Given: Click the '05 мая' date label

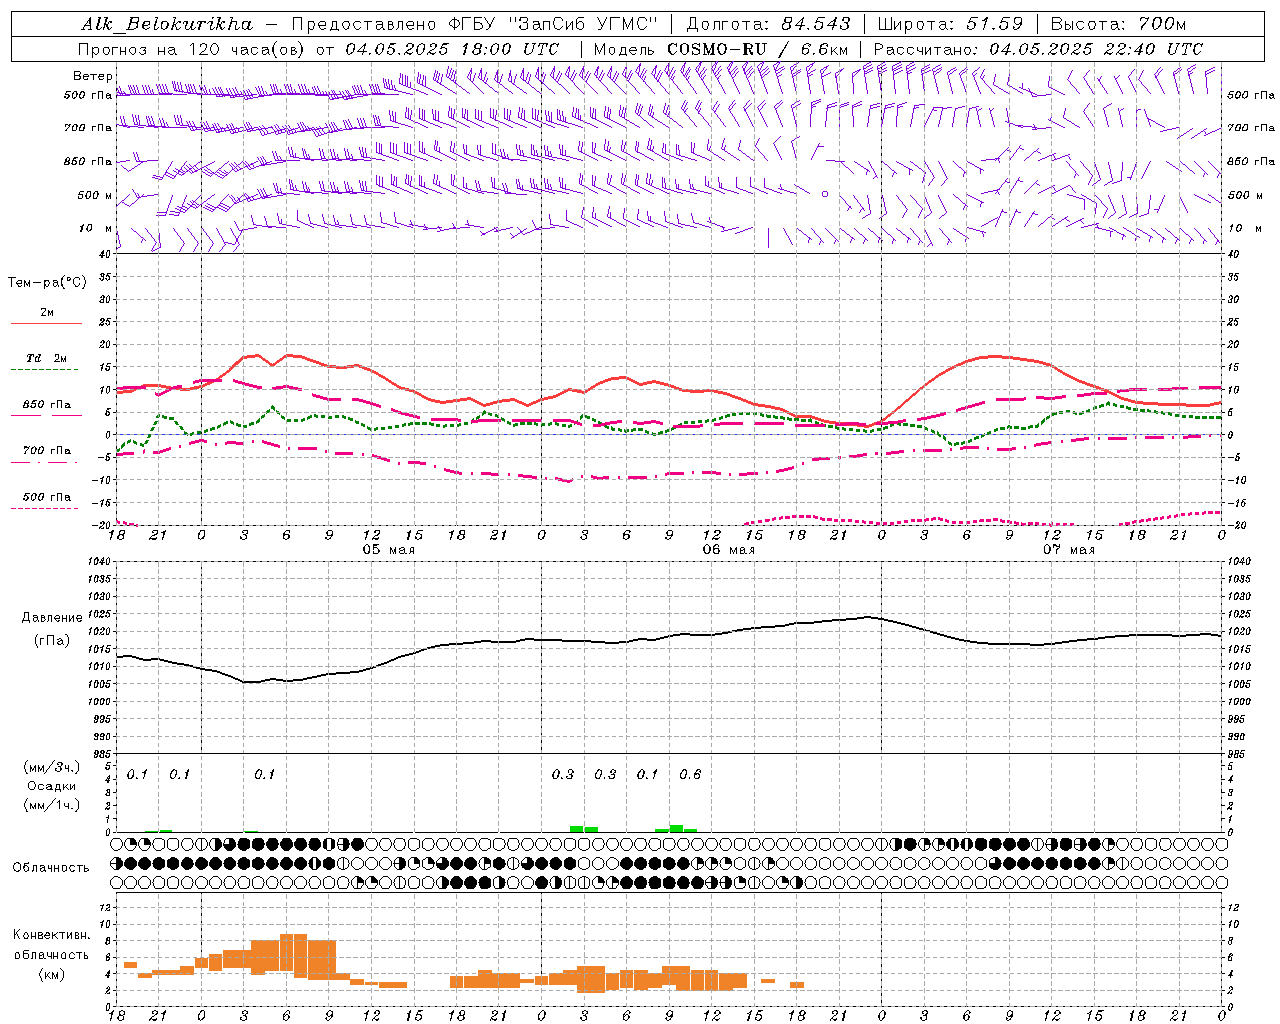Looking at the screenshot, I should coord(388,550).
